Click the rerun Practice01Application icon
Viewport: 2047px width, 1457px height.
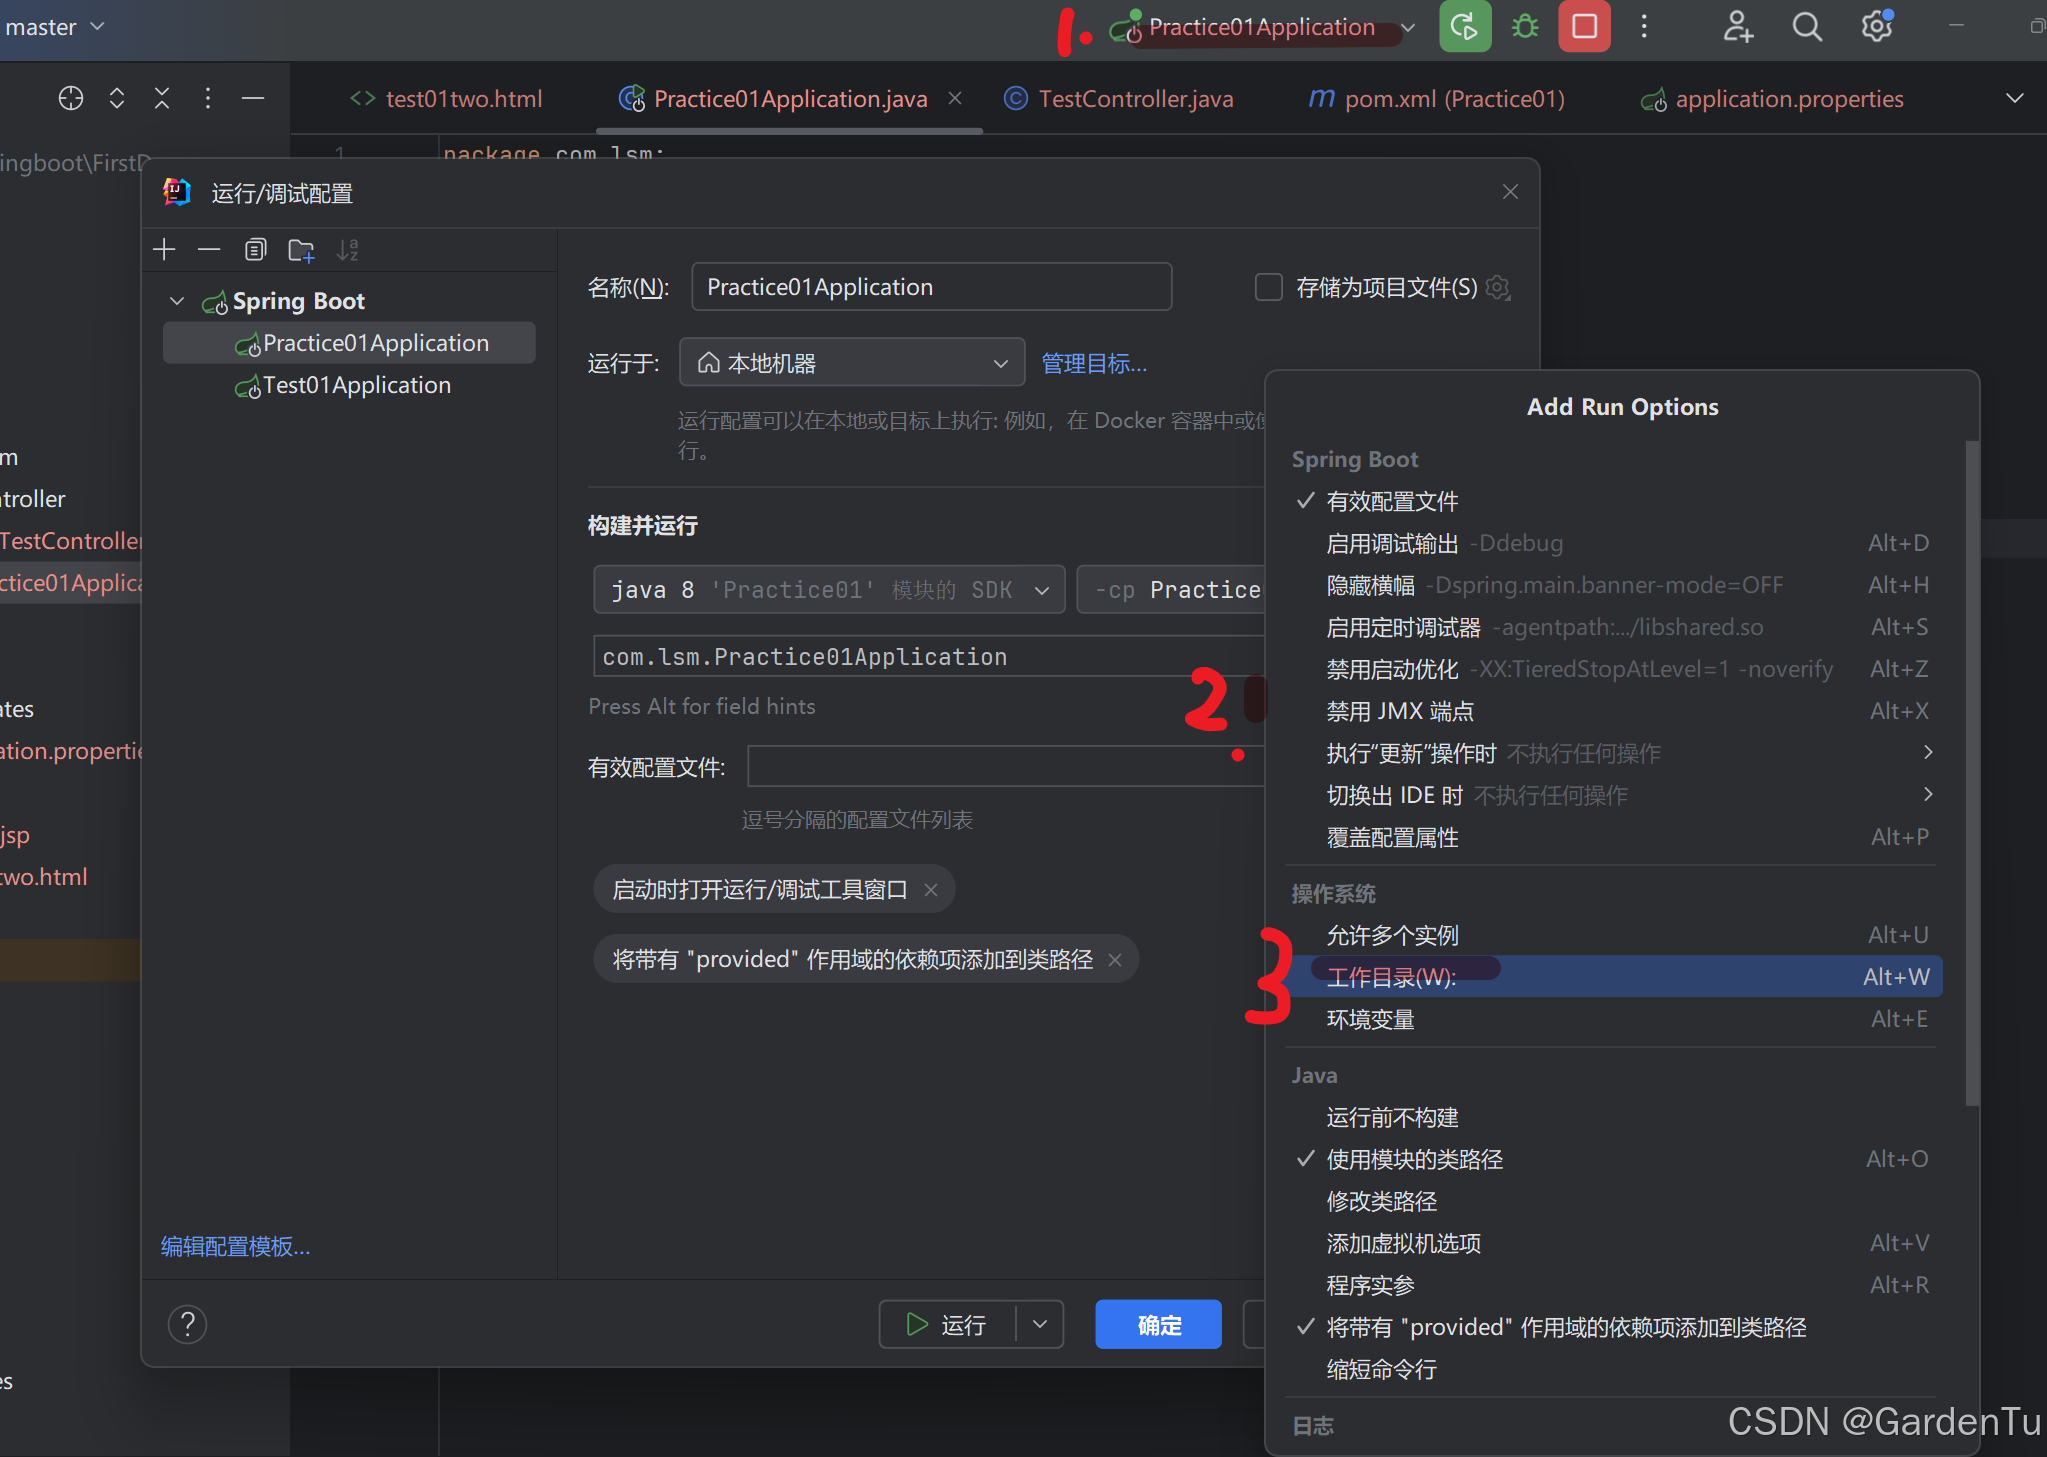pyautogui.click(x=1464, y=27)
